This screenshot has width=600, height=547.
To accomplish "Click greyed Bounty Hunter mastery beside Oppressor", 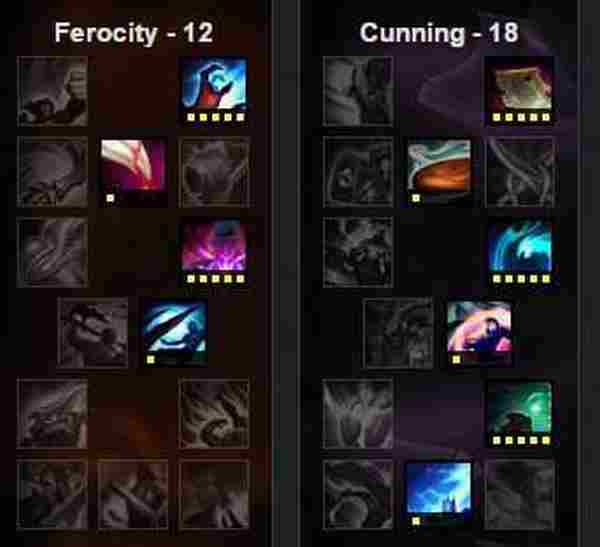I will tap(93, 333).
